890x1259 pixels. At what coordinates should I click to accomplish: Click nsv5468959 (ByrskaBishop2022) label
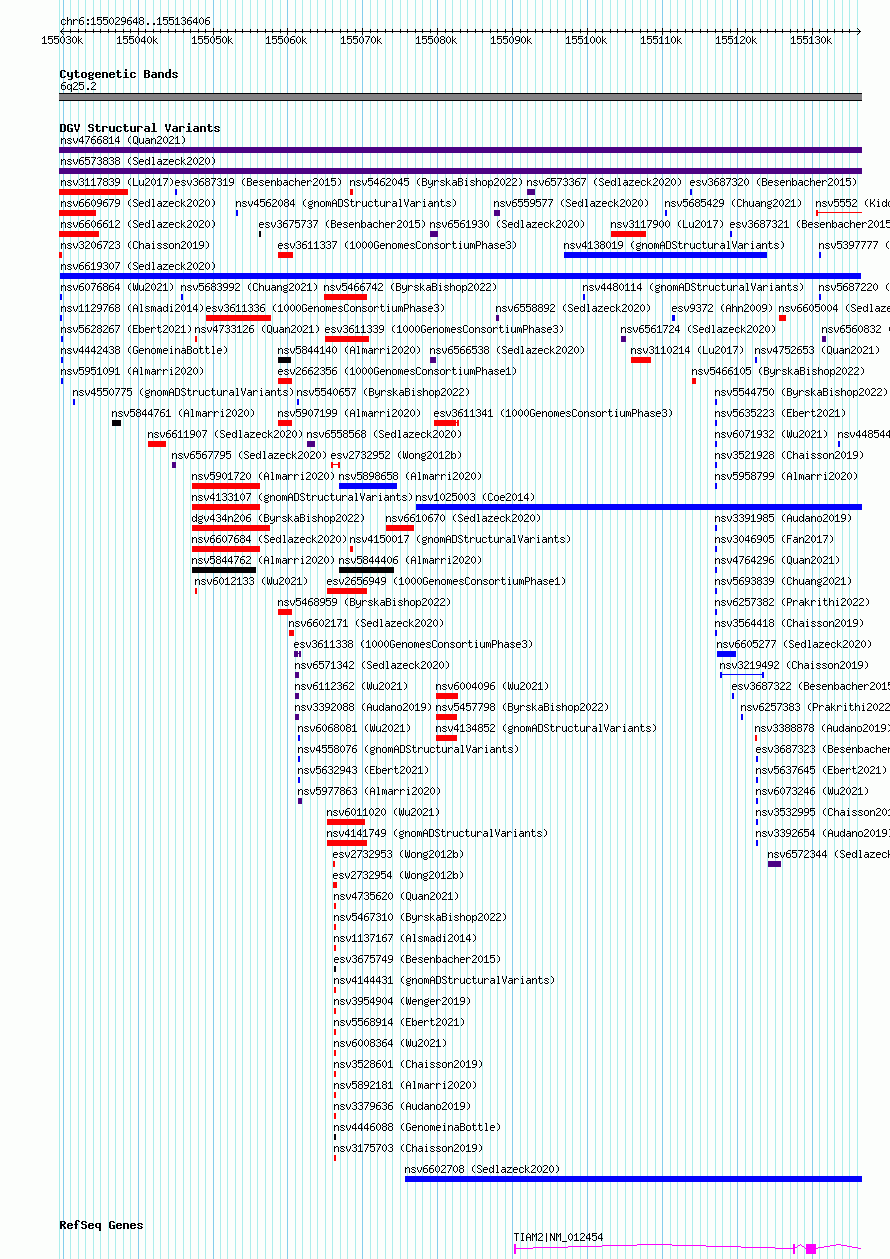(x=364, y=602)
